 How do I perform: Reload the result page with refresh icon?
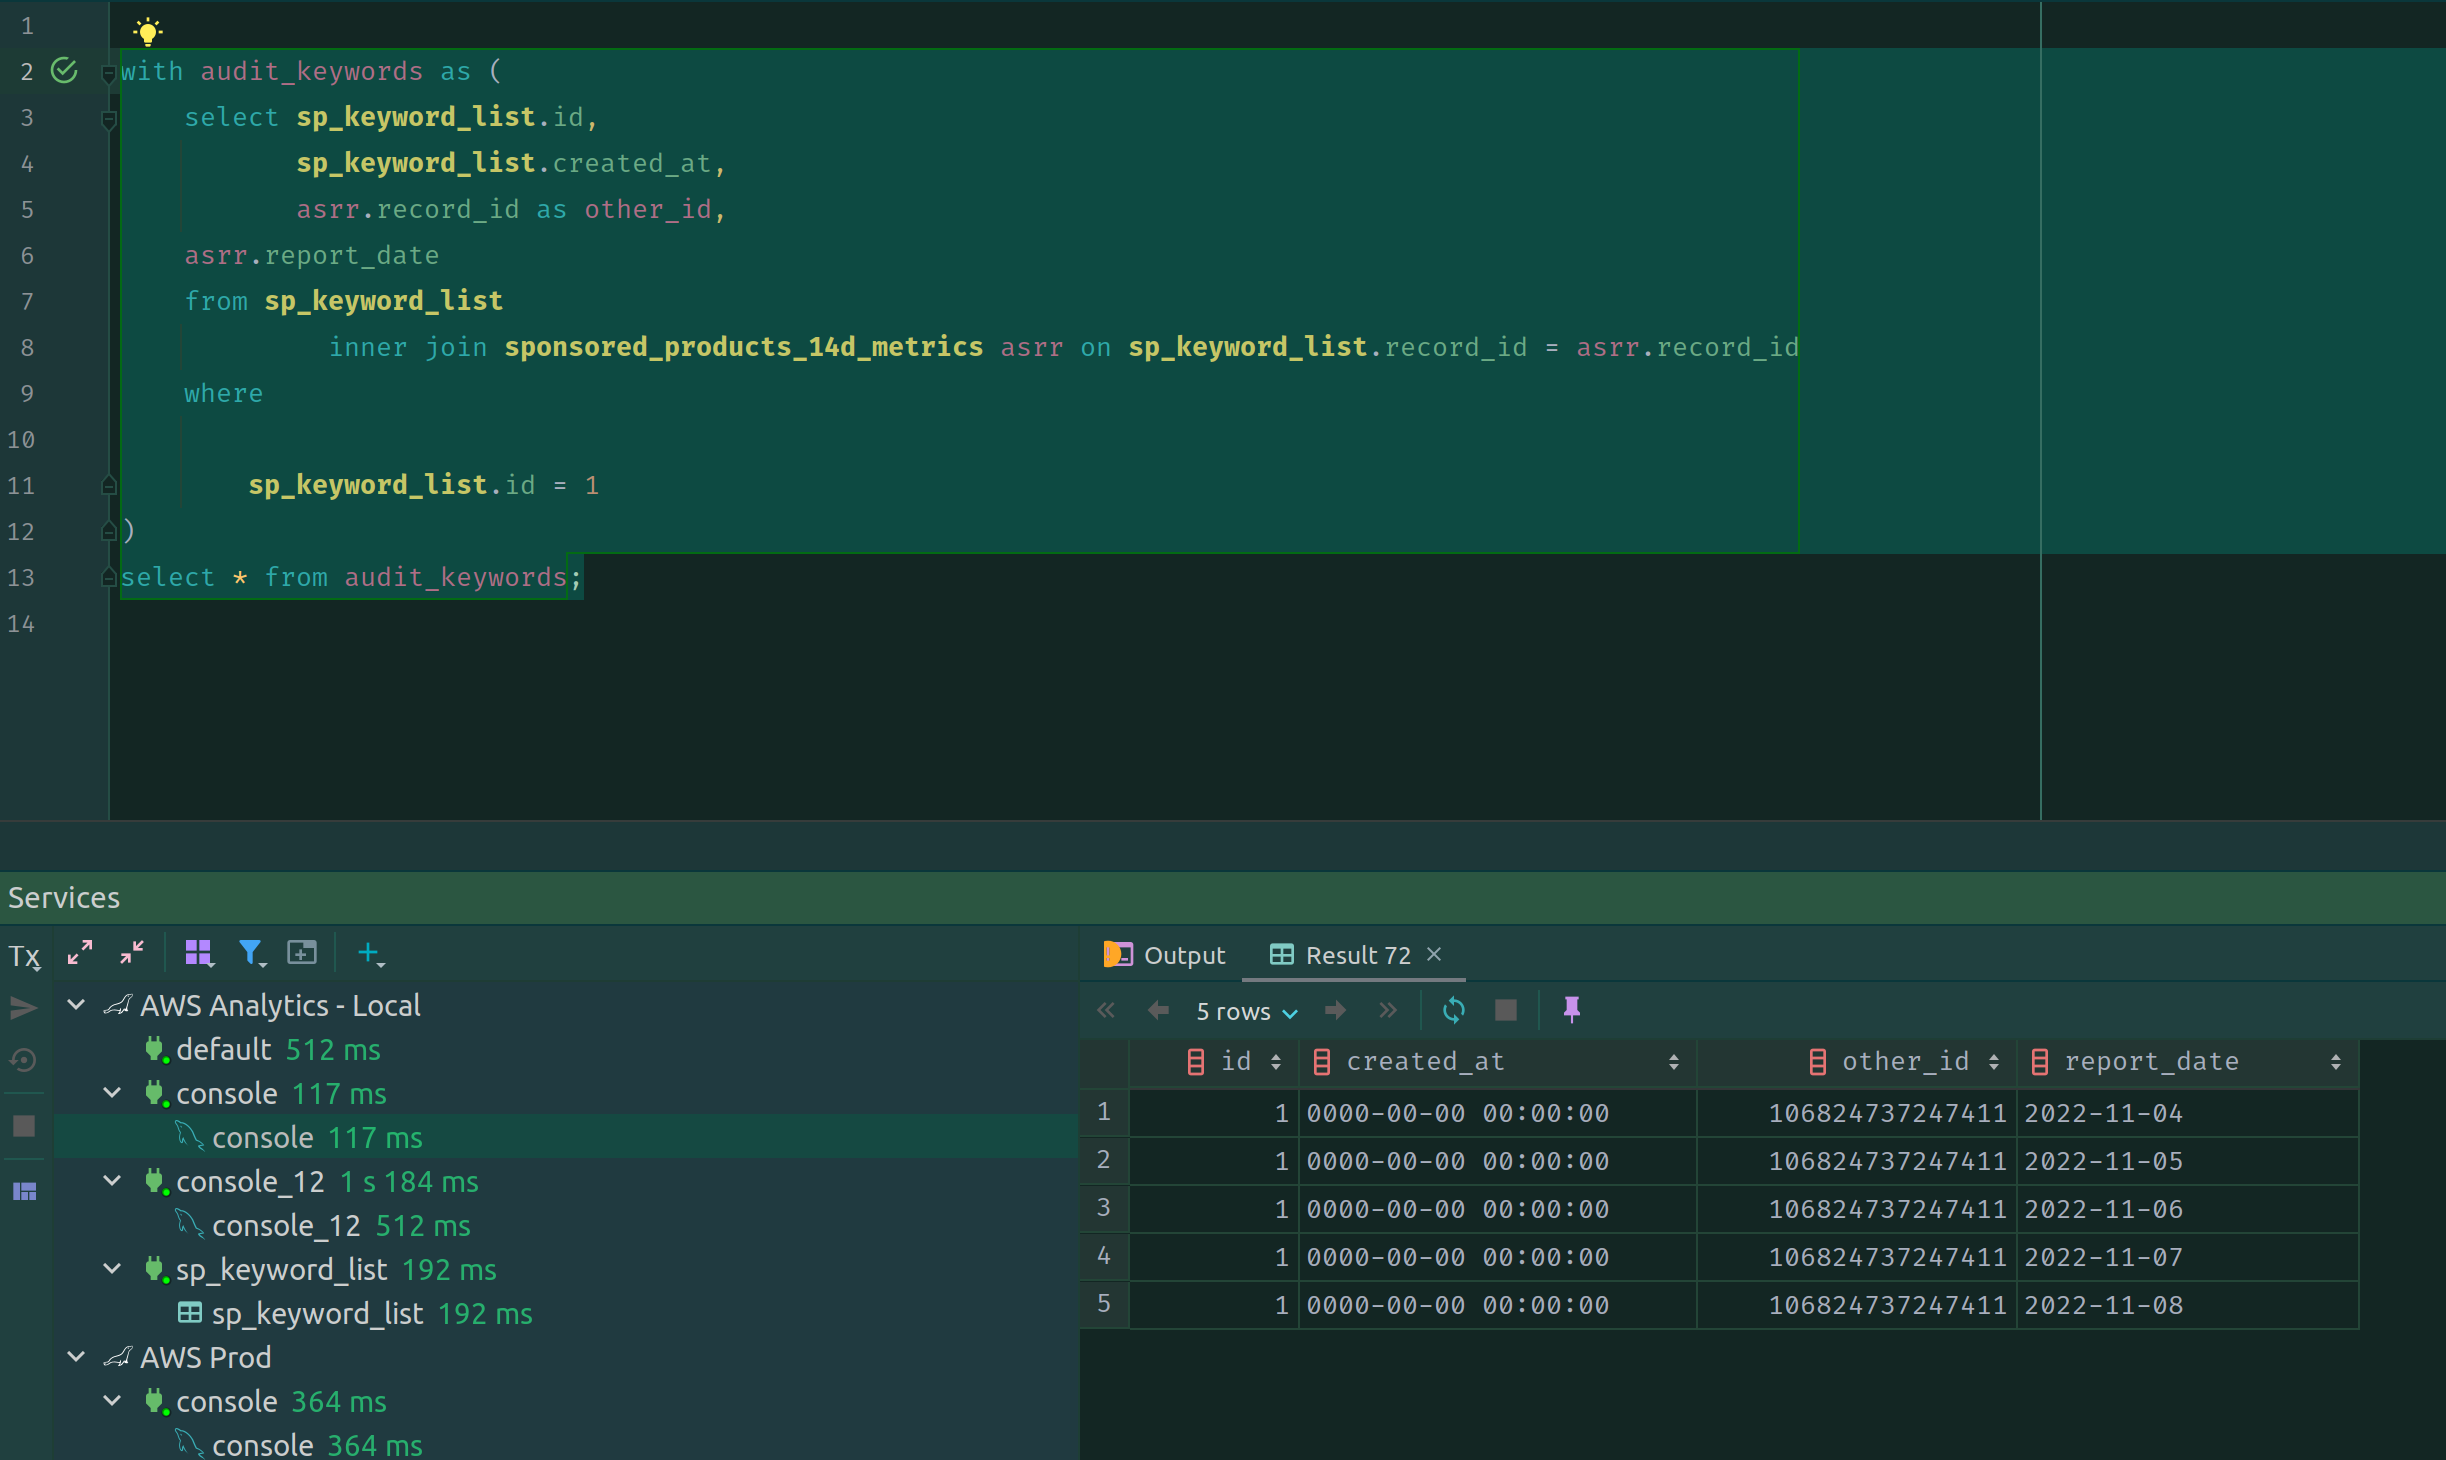(x=1453, y=1010)
